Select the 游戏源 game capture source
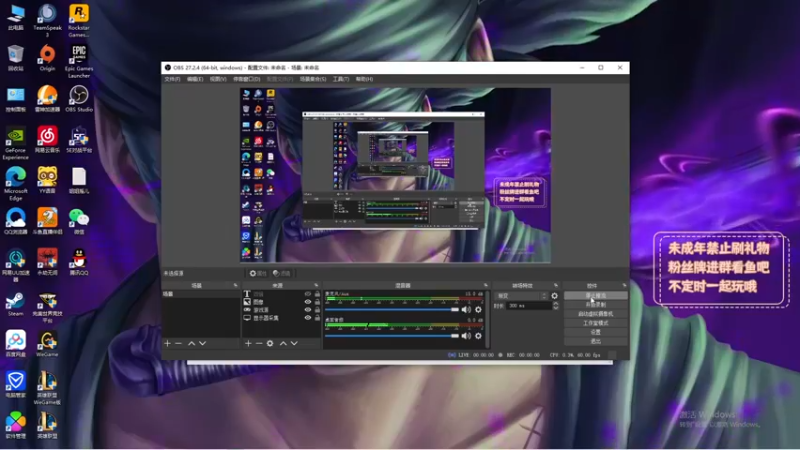Image resolution: width=800 pixels, height=450 pixels. (281, 310)
